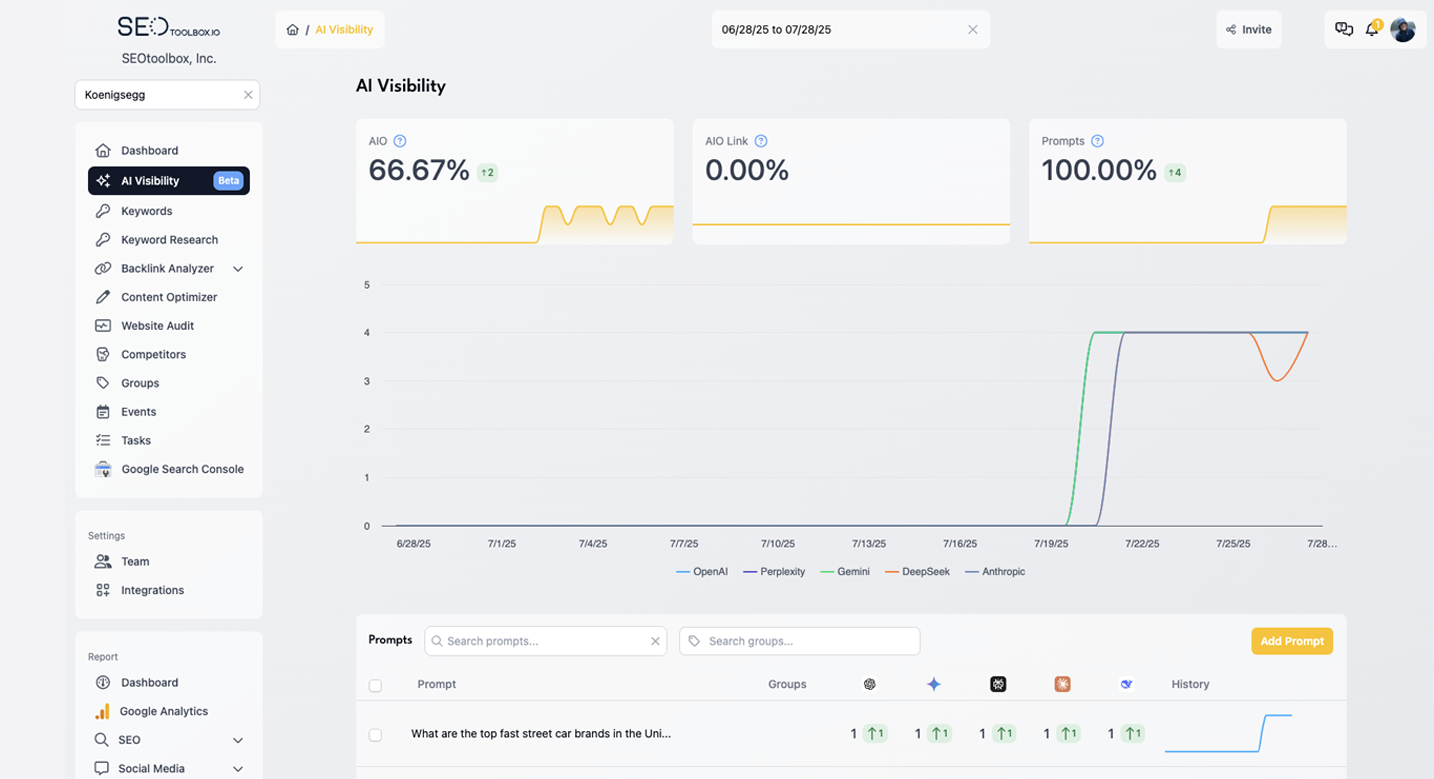The height and width of the screenshot is (779, 1434).
Task: Tick the checkbox for the fast street car prompt
Action: [375, 735]
